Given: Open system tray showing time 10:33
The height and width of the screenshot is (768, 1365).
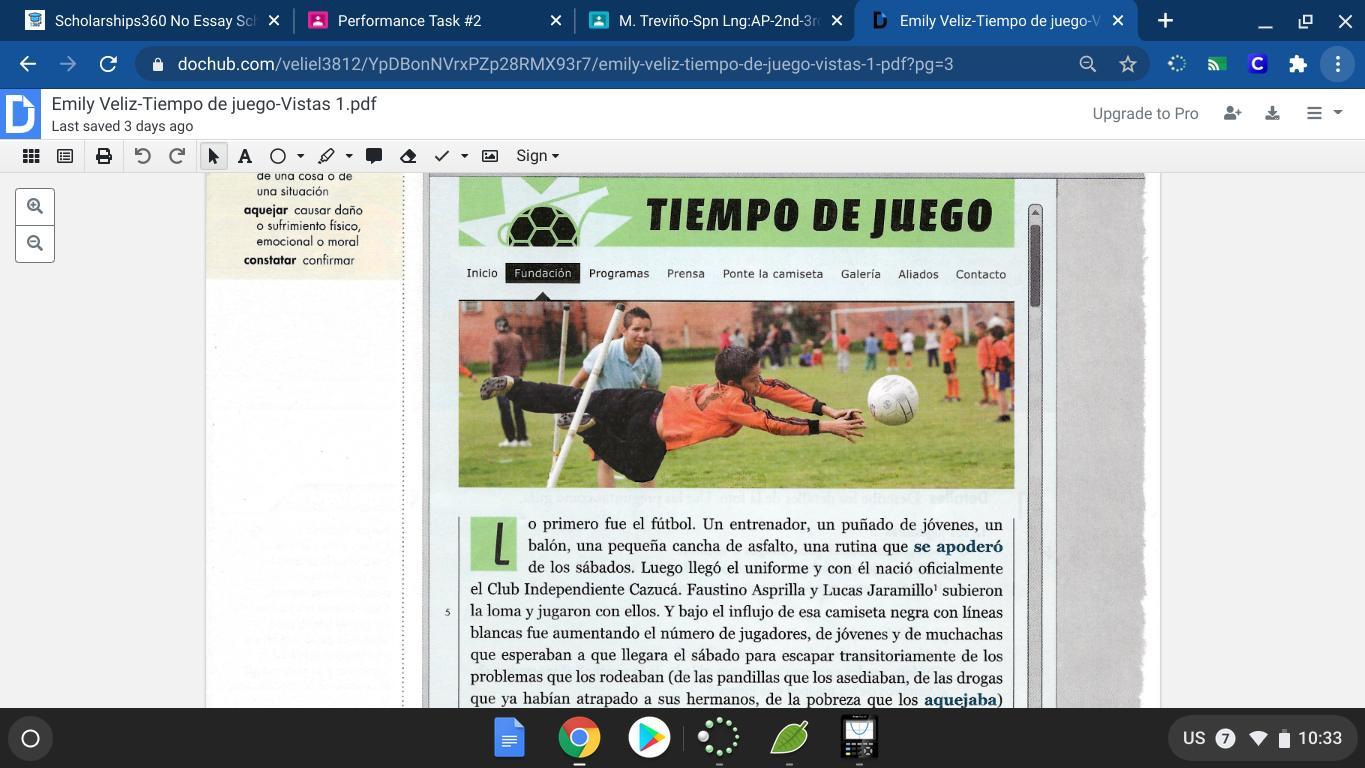Looking at the screenshot, I should 1263,739.
